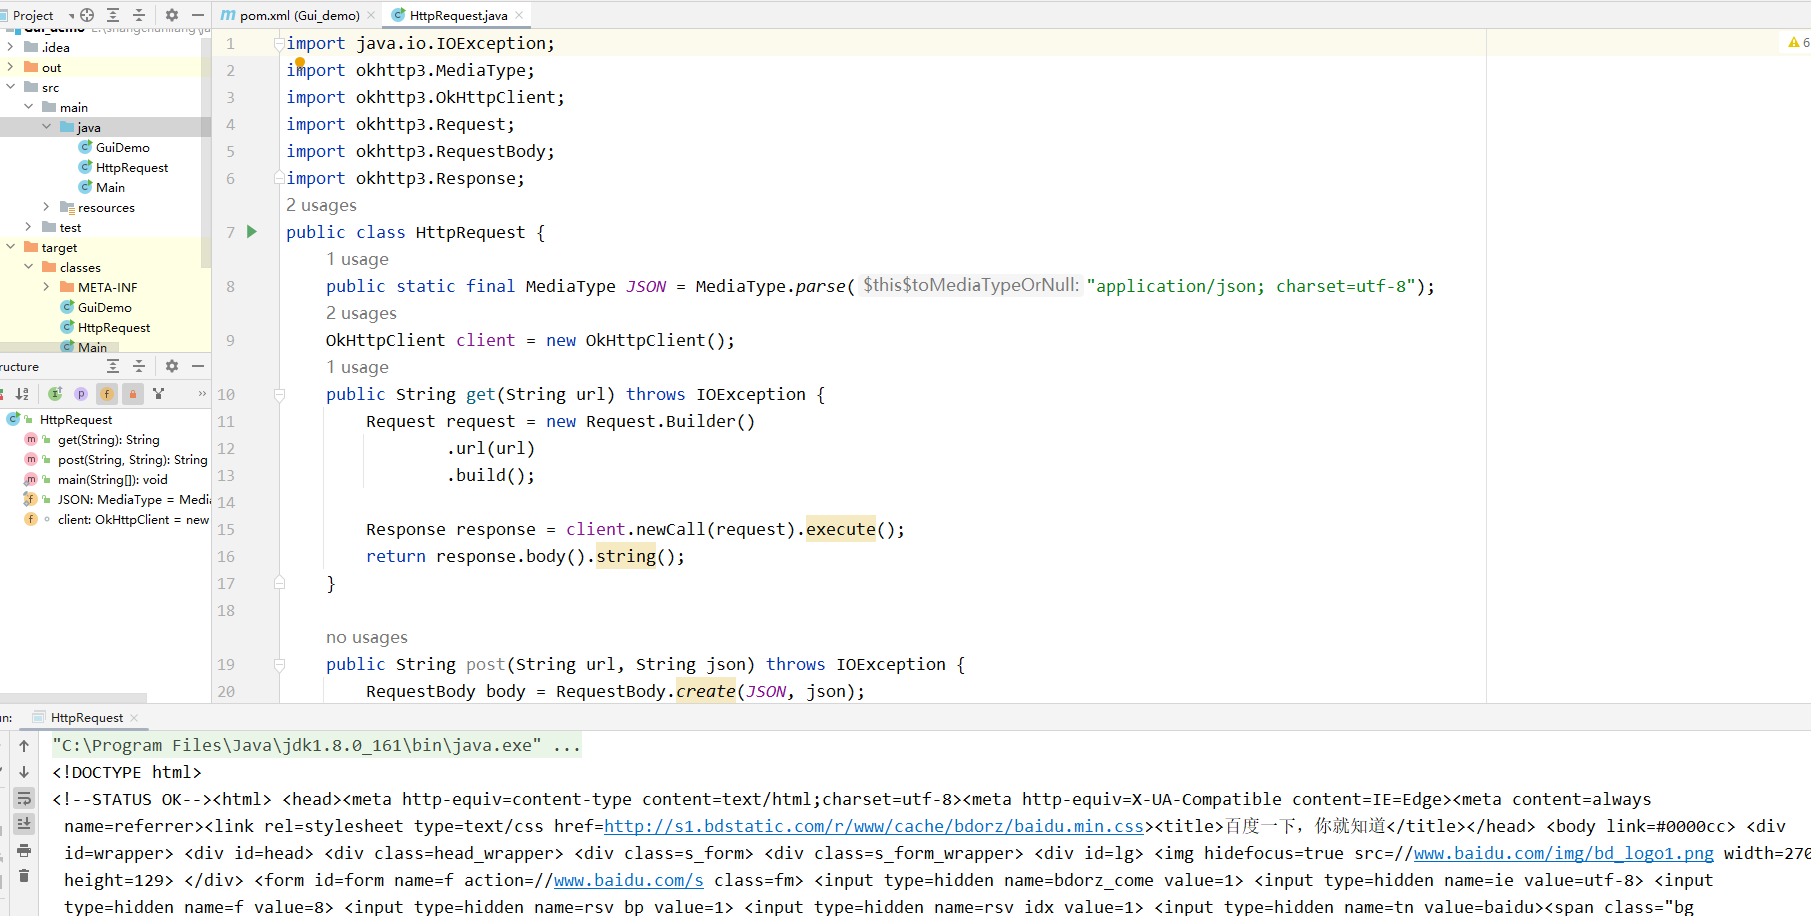1811x916 pixels.
Task: Select post(String, String) in Structure
Action: [x=132, y=460]
